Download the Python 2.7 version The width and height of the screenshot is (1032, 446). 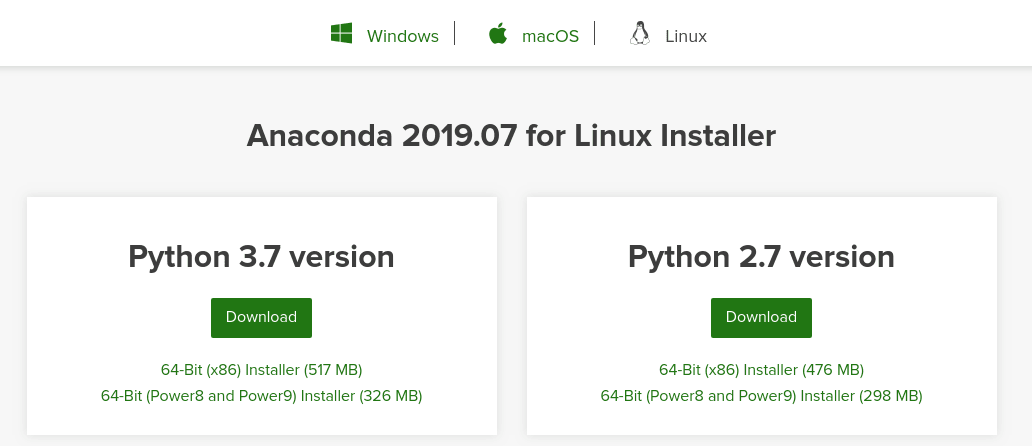761,317
